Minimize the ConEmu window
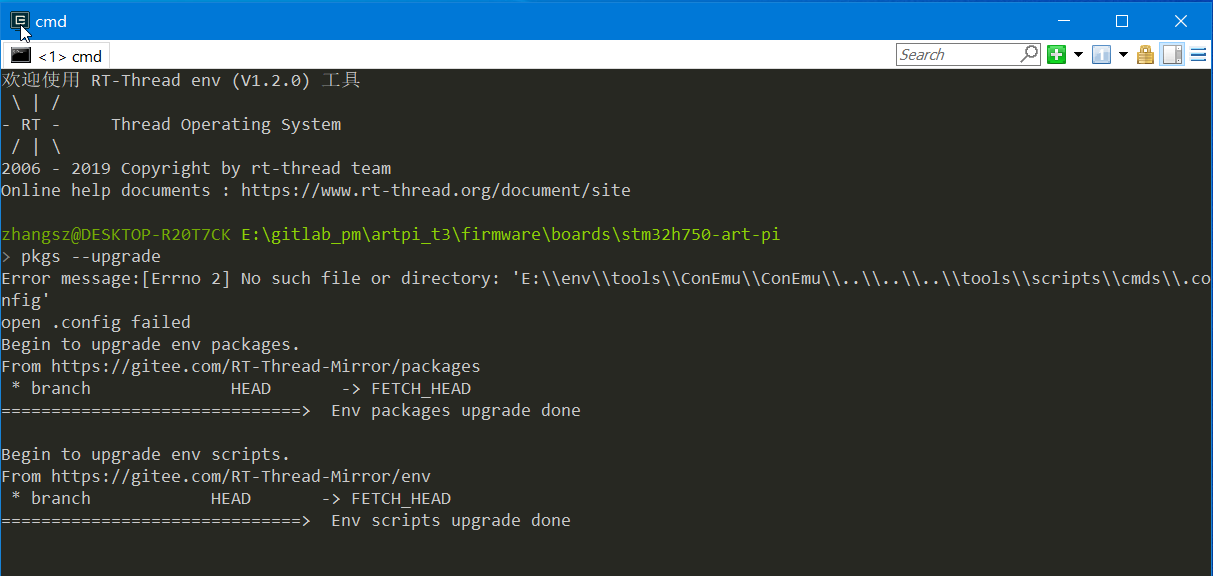 tap(1063, 20)
